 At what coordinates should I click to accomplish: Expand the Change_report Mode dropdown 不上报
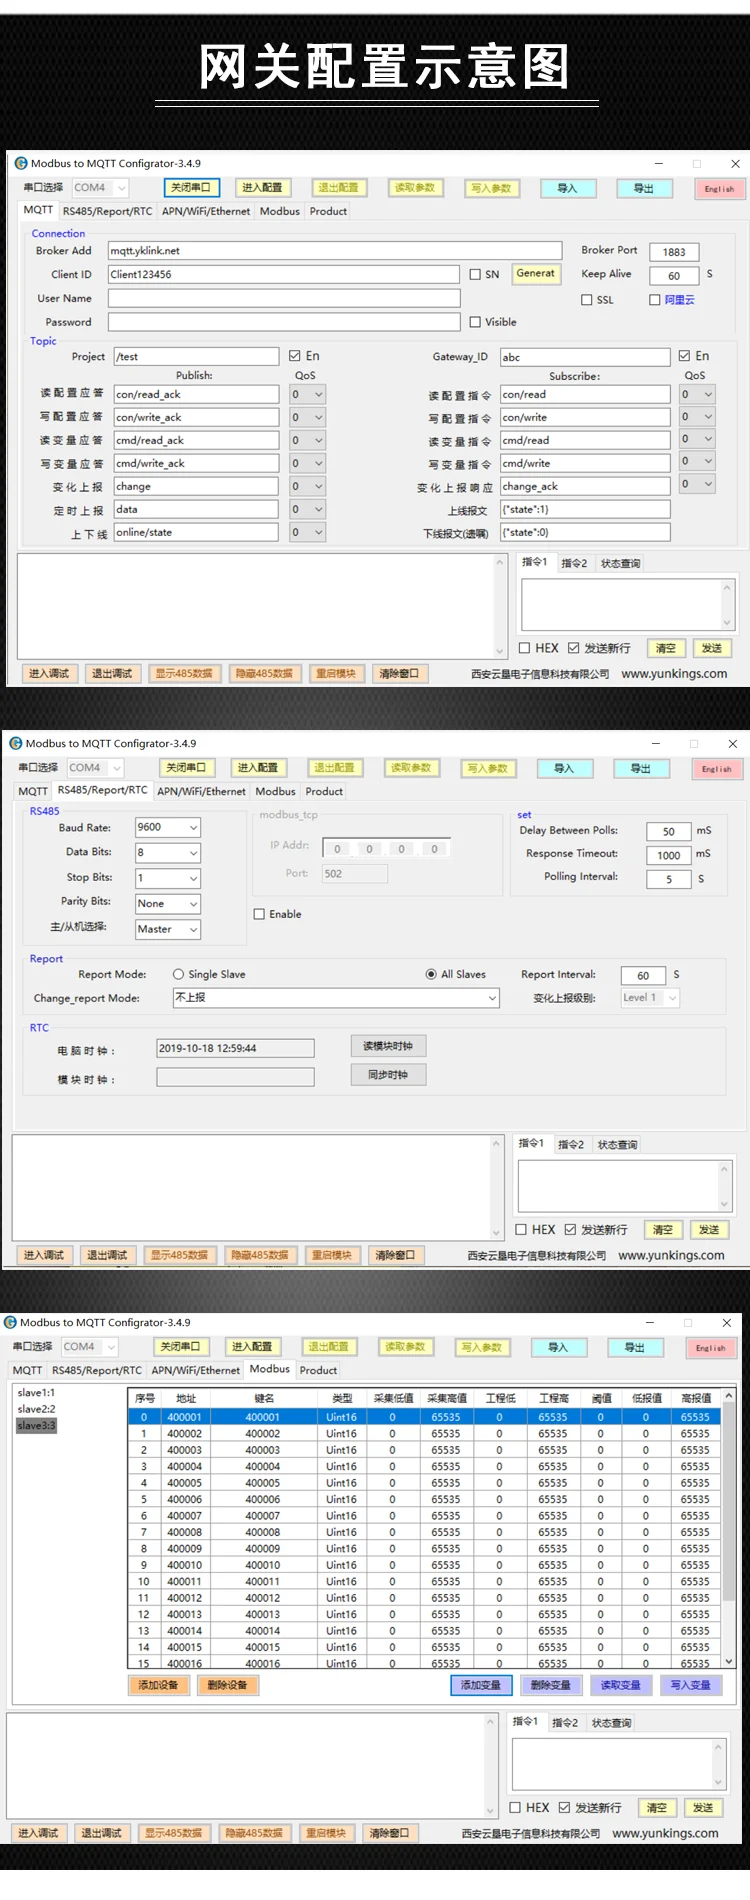point(336,998)
